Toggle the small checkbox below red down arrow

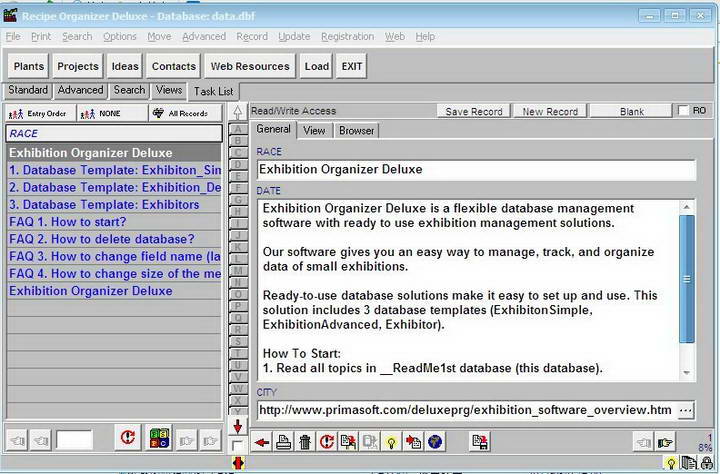pyautogui.click(x=237, y=446)
